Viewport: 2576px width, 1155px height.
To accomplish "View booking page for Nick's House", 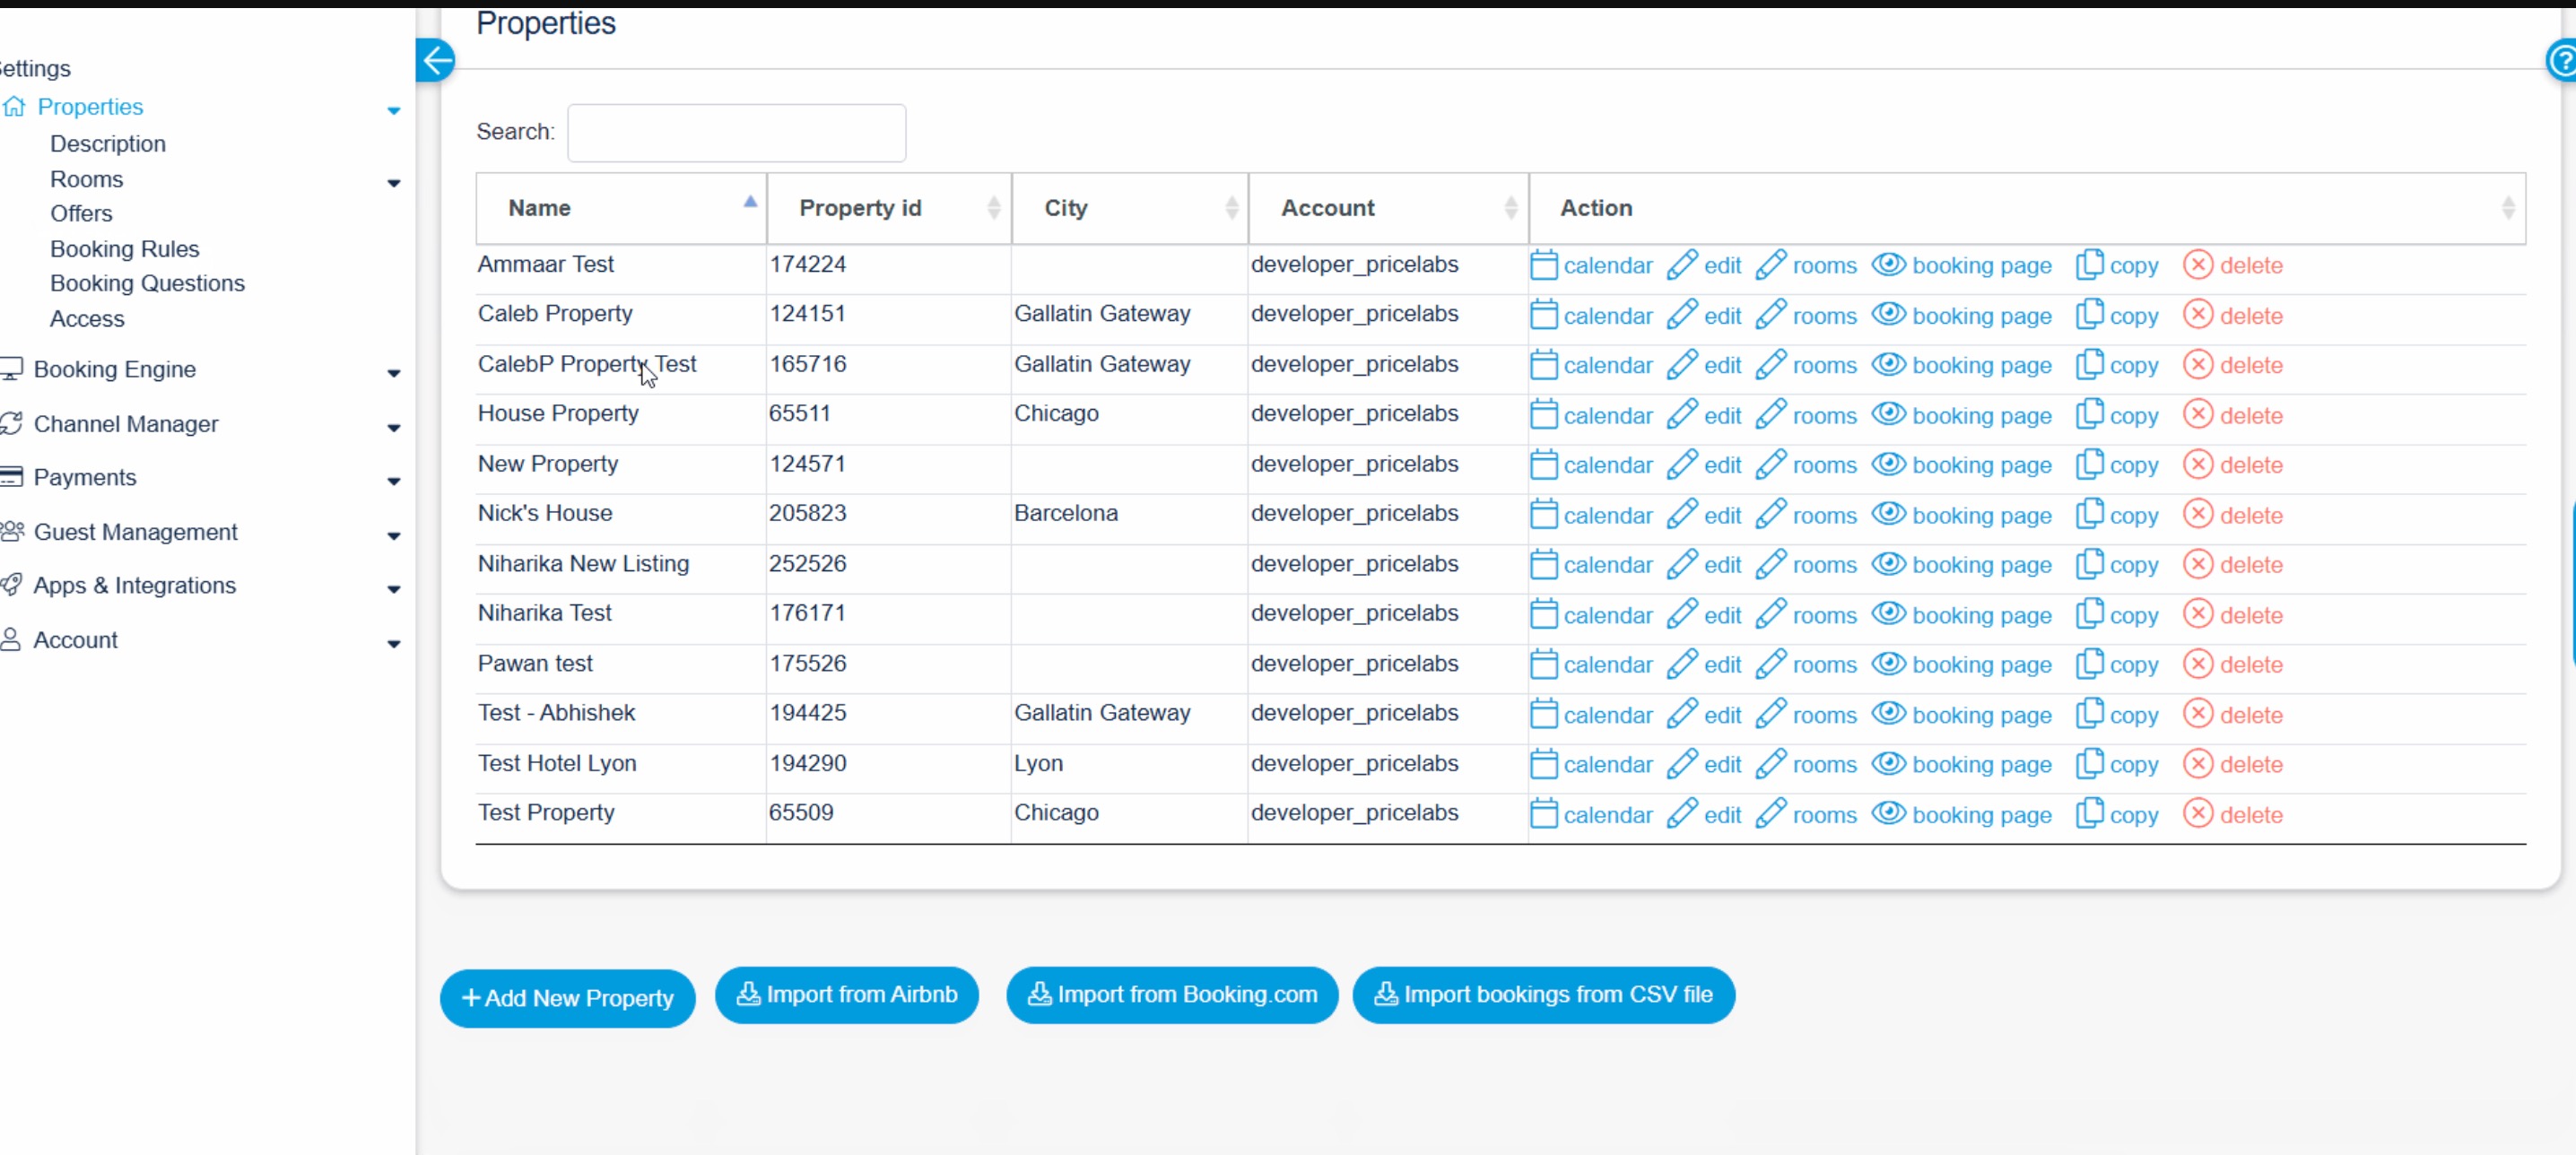I will (x=1962, y=515).
